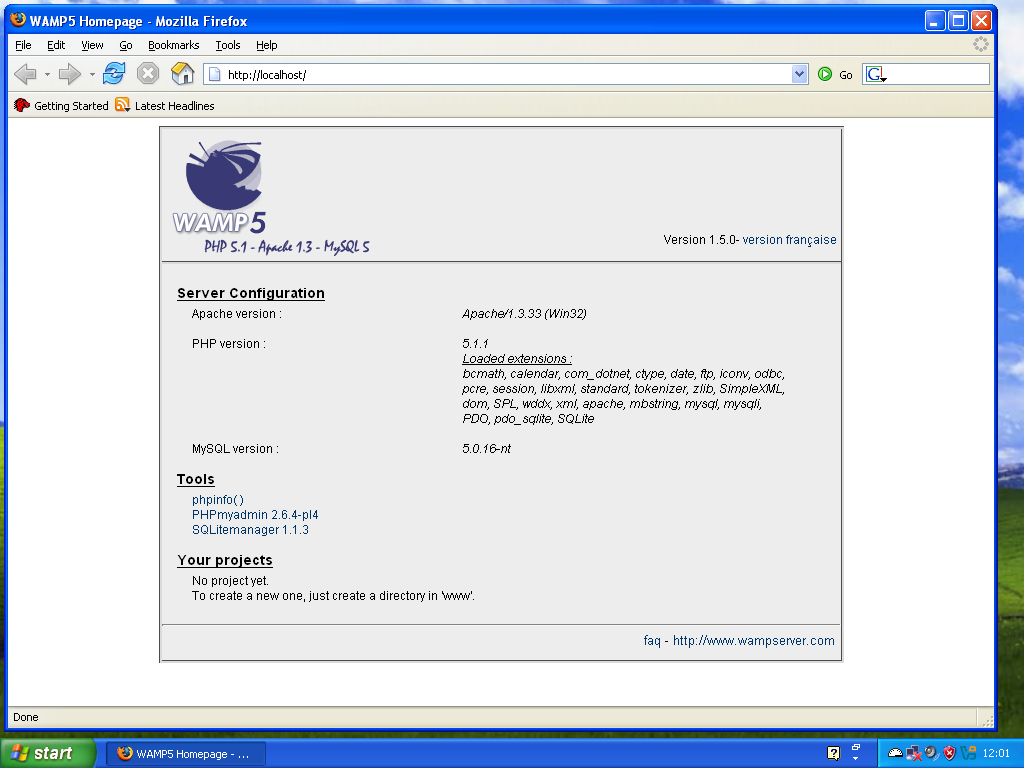Image resolution: width=1024 pixels, height=768 pixels.
Task: Click the network disconnected tray icon
Action: click(914, 753)
